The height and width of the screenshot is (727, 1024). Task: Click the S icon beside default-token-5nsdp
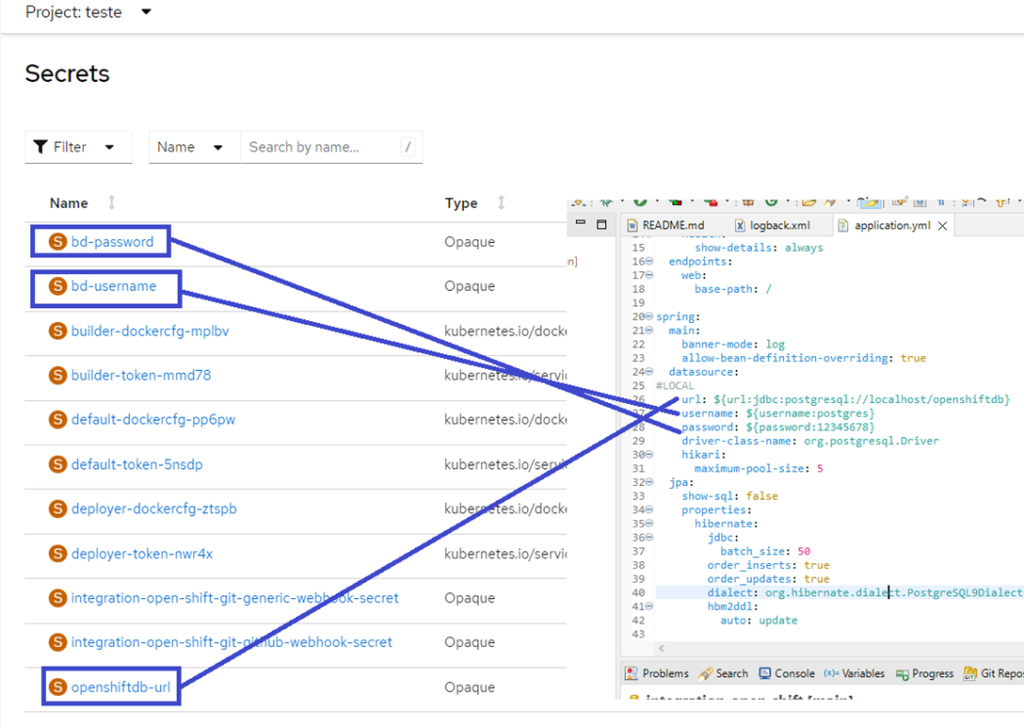tap(57, 464)
